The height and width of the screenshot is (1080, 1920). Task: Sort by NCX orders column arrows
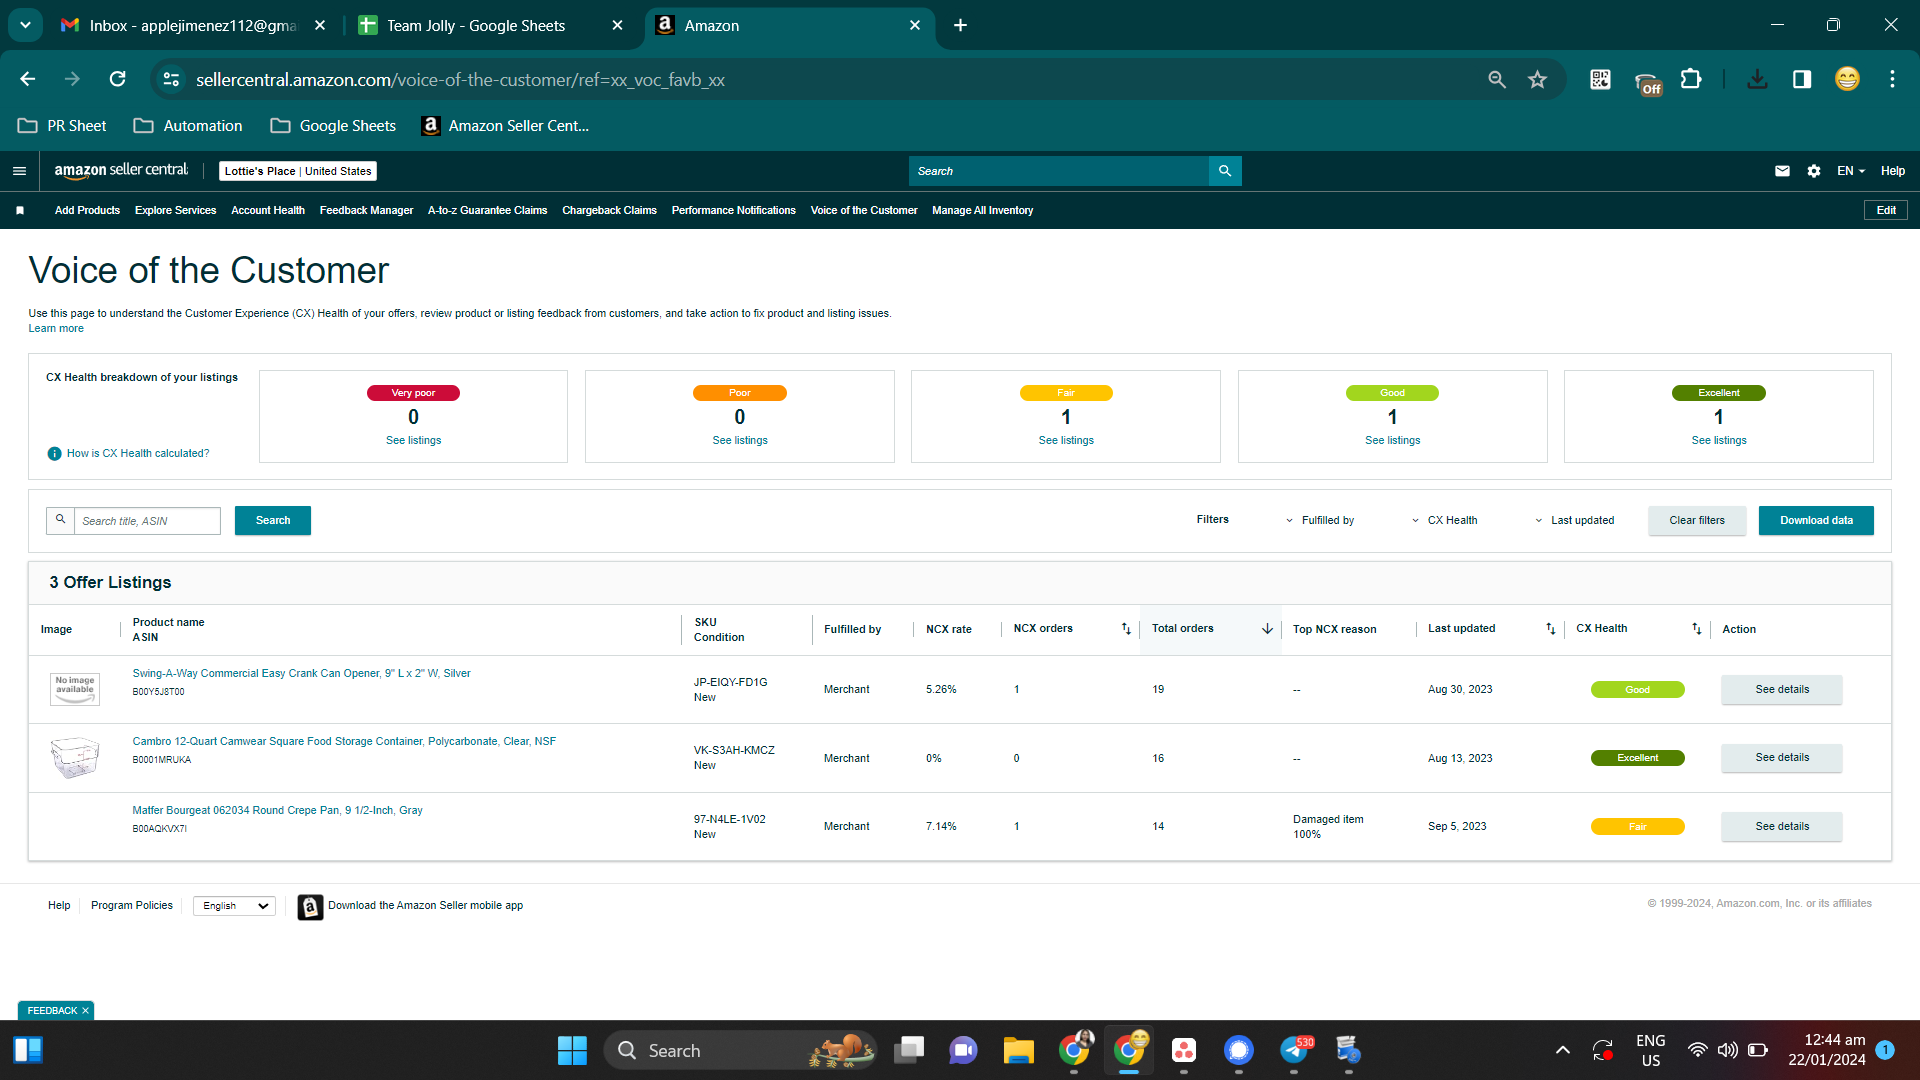click(1126, 629)
